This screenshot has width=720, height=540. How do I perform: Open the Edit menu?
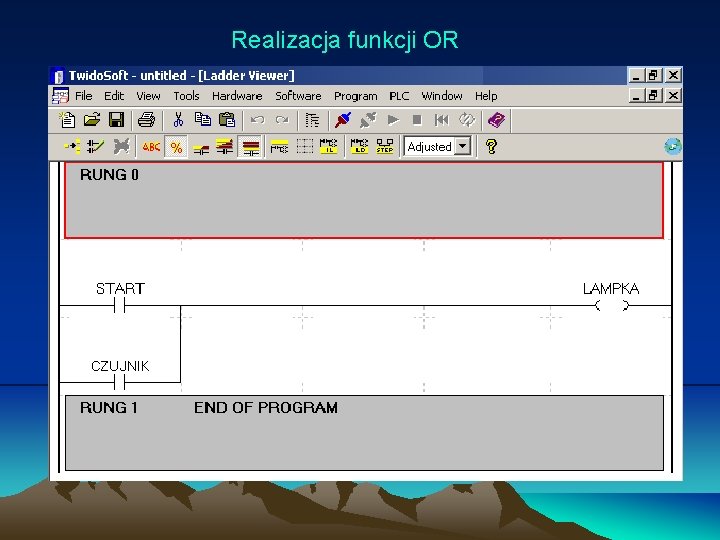pyautogui.click(x=114, y=96)
